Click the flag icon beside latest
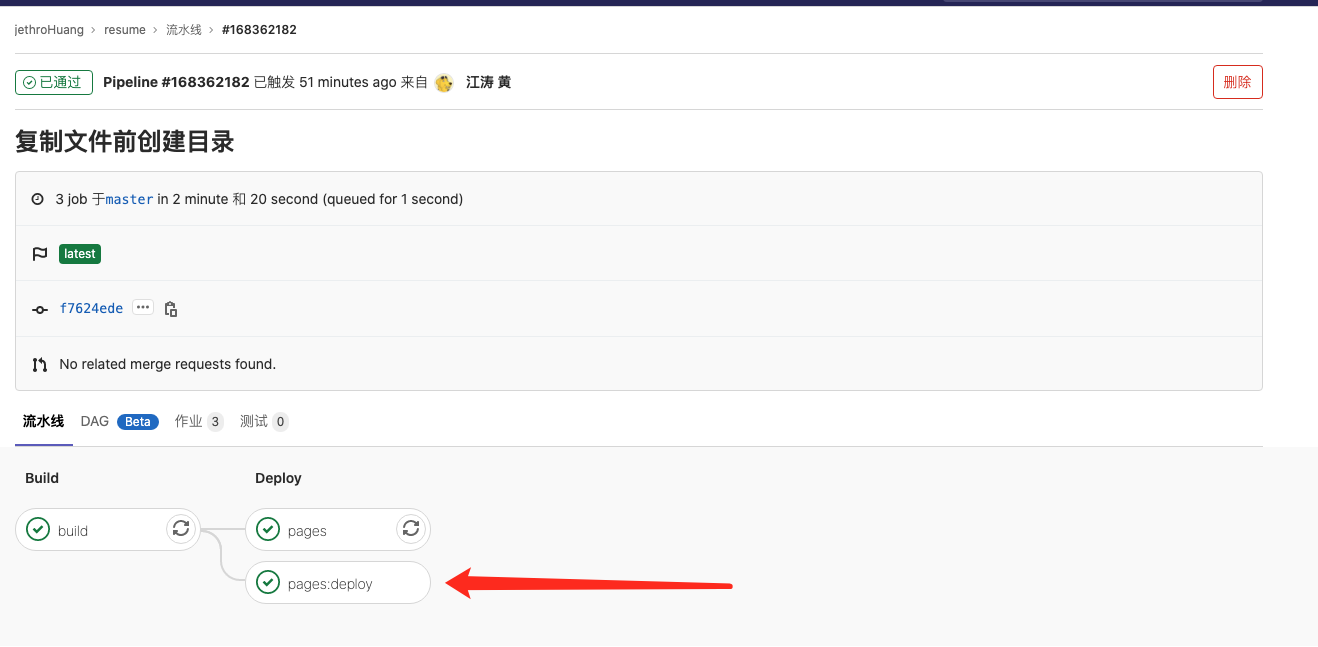 [x=39, y=254]
